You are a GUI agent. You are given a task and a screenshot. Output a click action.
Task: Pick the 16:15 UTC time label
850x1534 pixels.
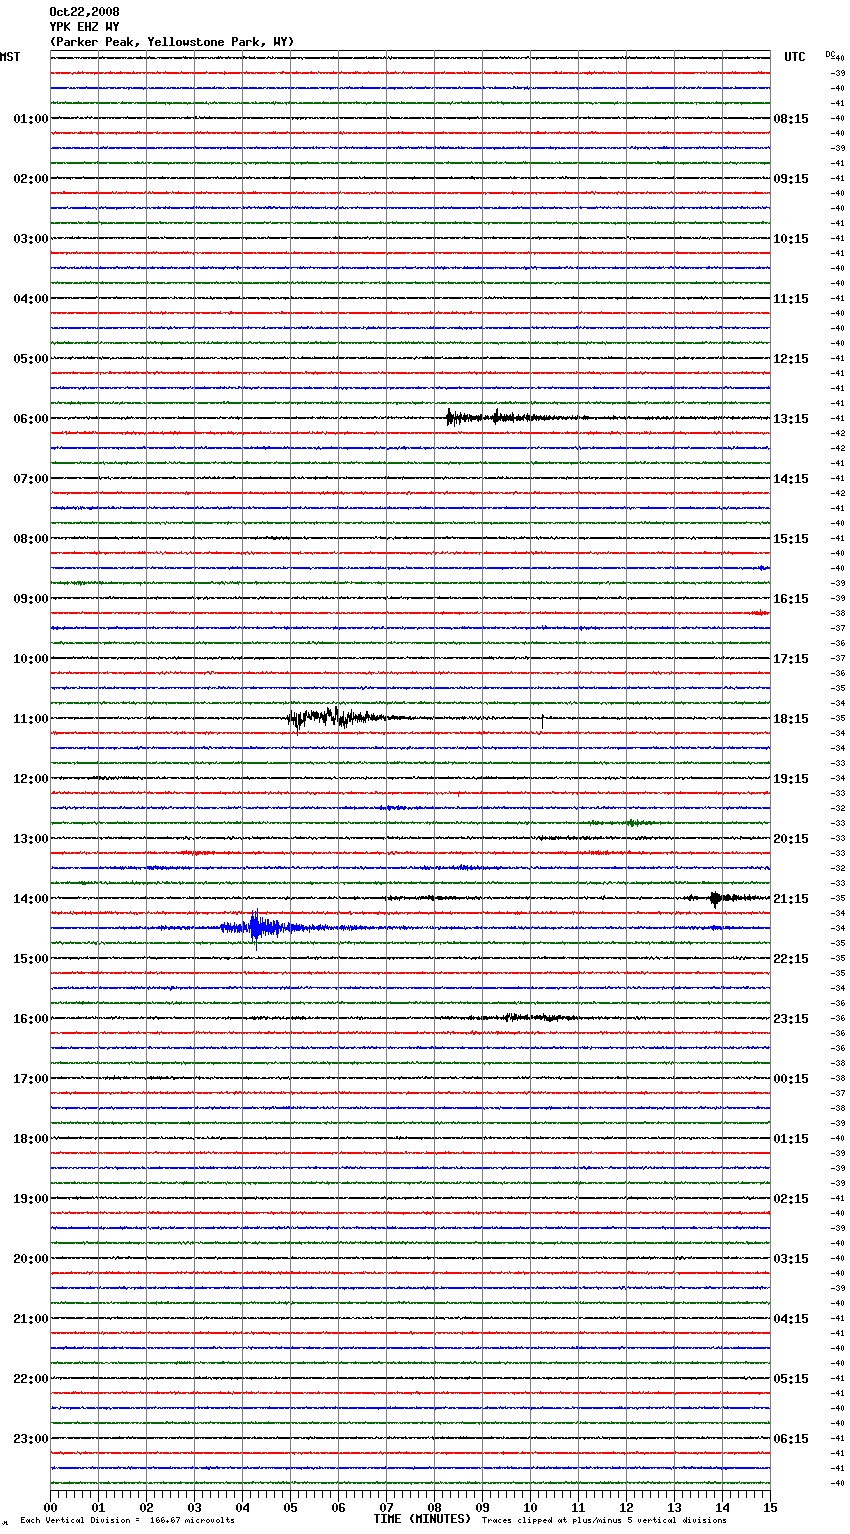791,599
